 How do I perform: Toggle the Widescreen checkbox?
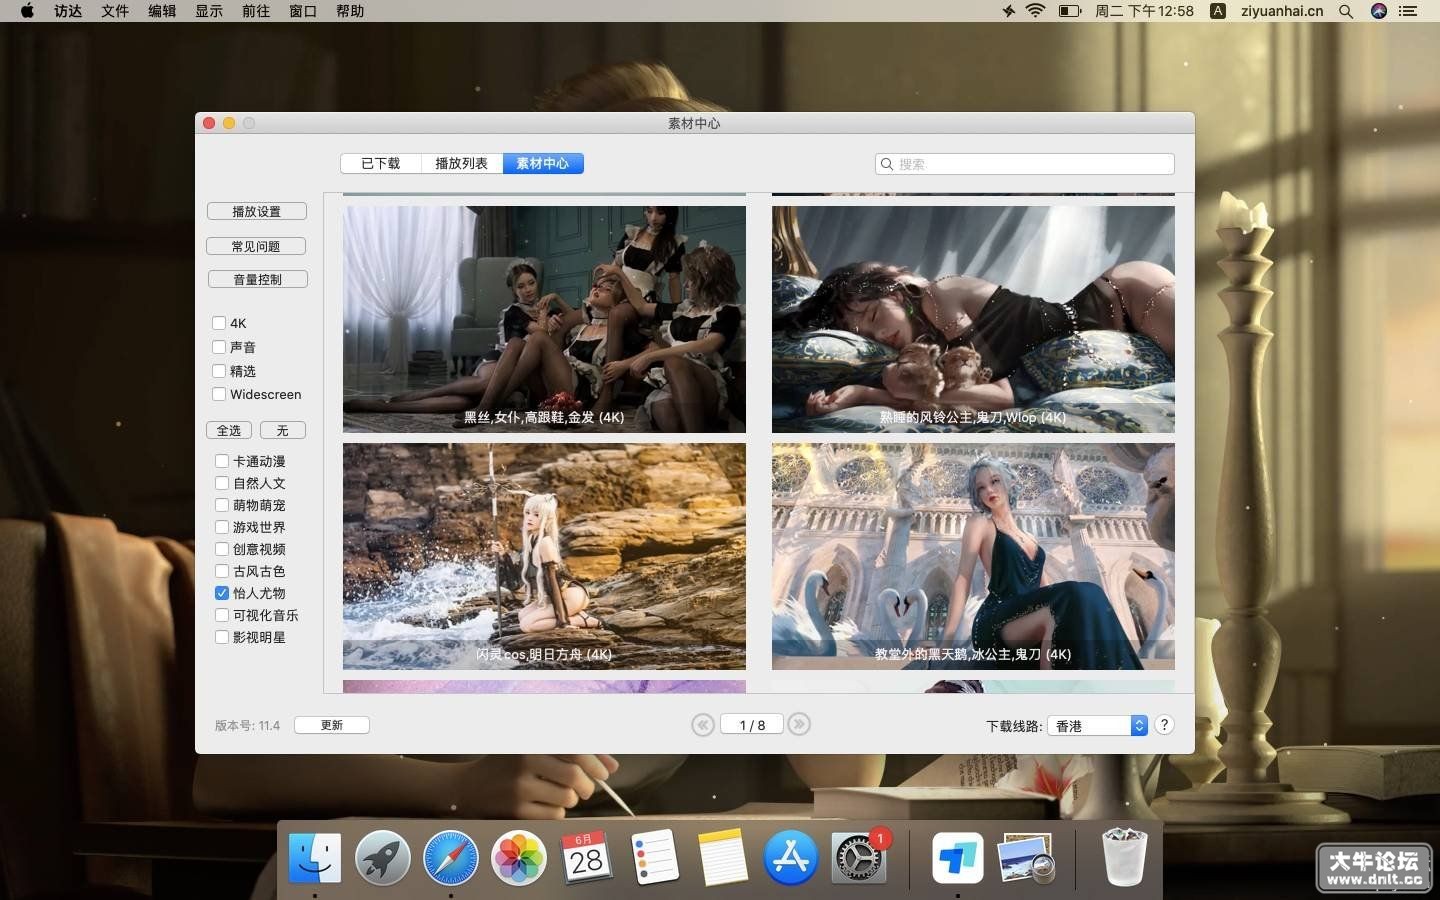219,394
